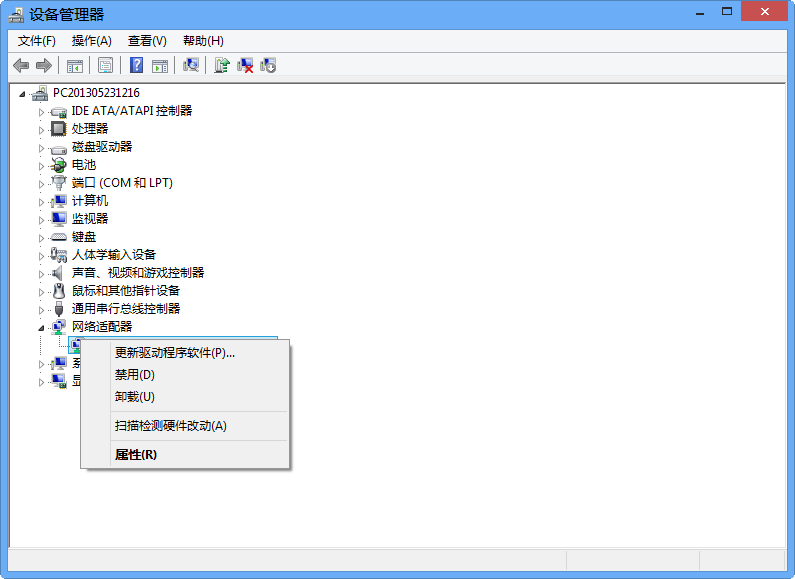Viewport: 795px width, 579px height.
Task: Open 属性(R) from the context menu
Action: (x=136, y=455)
